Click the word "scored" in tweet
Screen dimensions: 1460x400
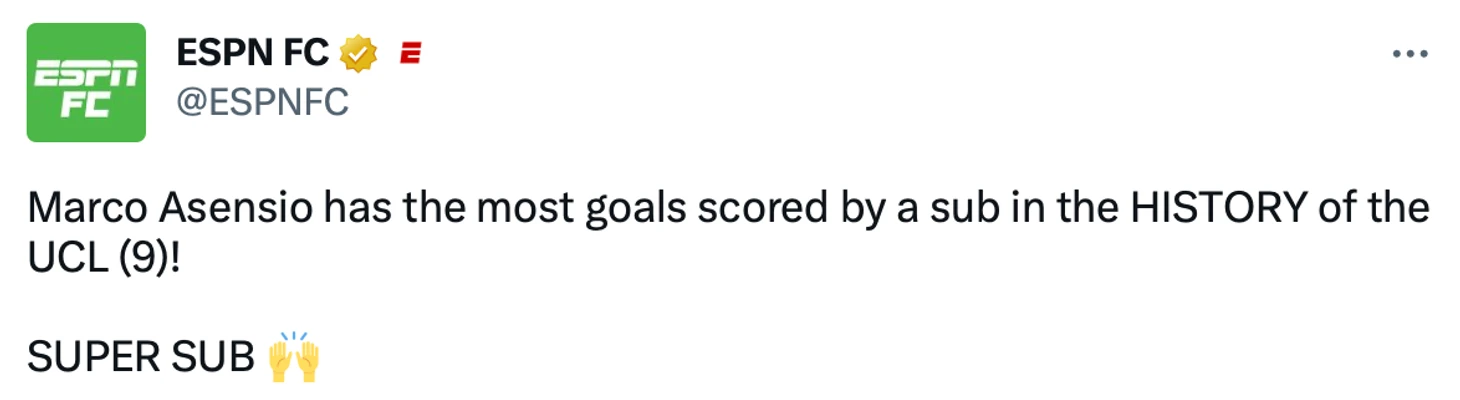752,208
